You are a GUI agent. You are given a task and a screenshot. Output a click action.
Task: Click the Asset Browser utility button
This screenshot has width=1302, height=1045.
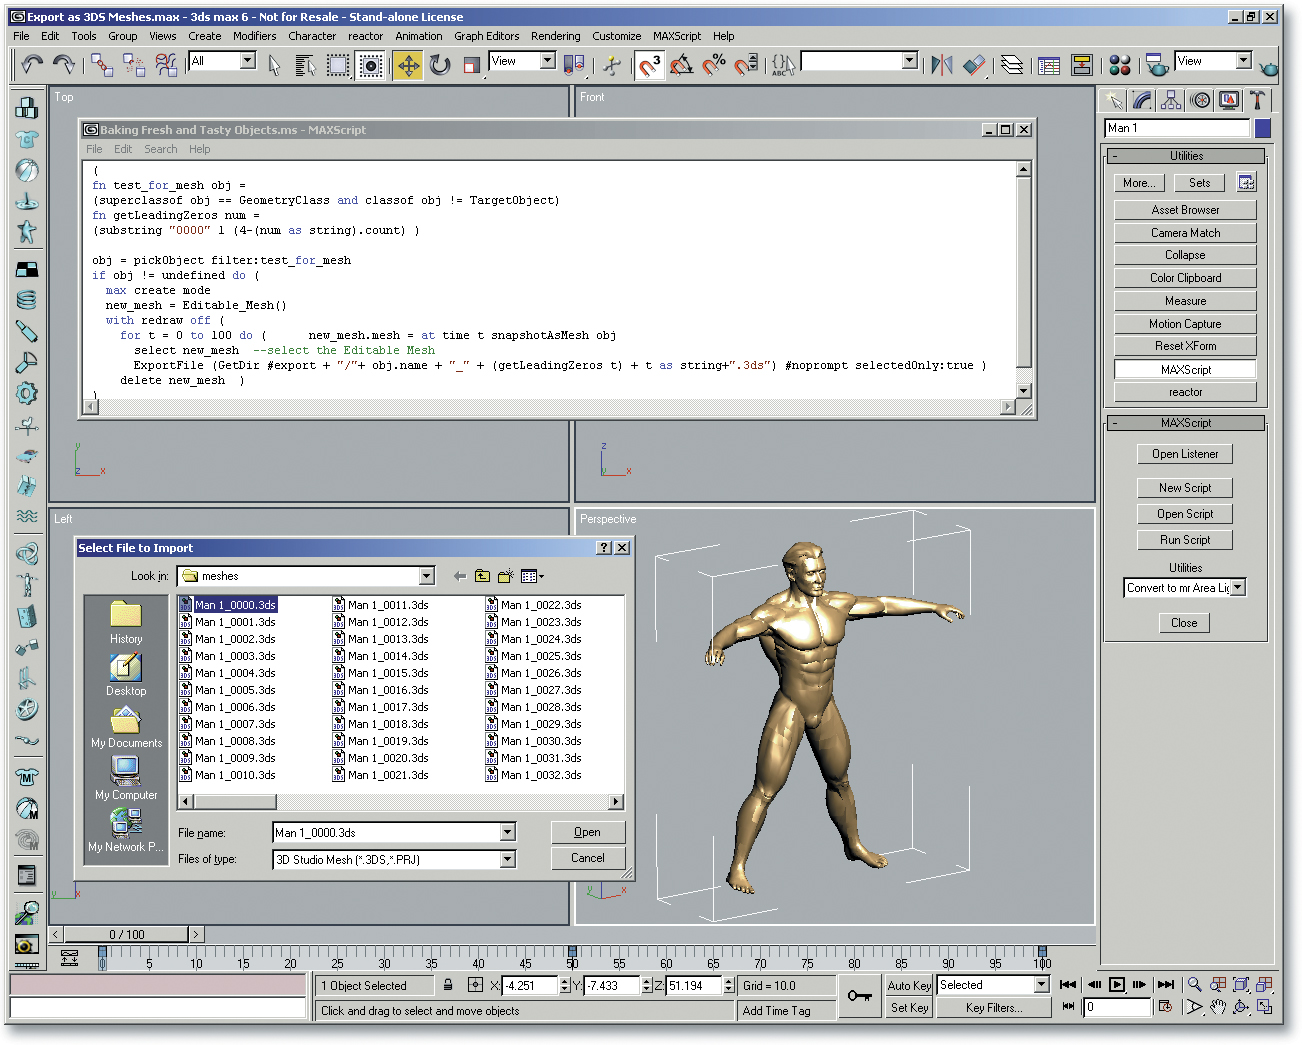click(x=1185, y=210)
